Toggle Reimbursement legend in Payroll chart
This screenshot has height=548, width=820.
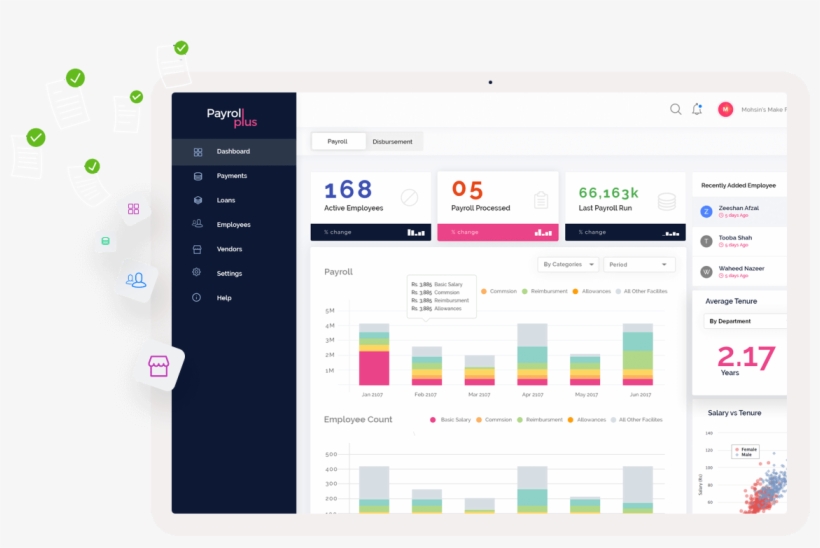545,291
